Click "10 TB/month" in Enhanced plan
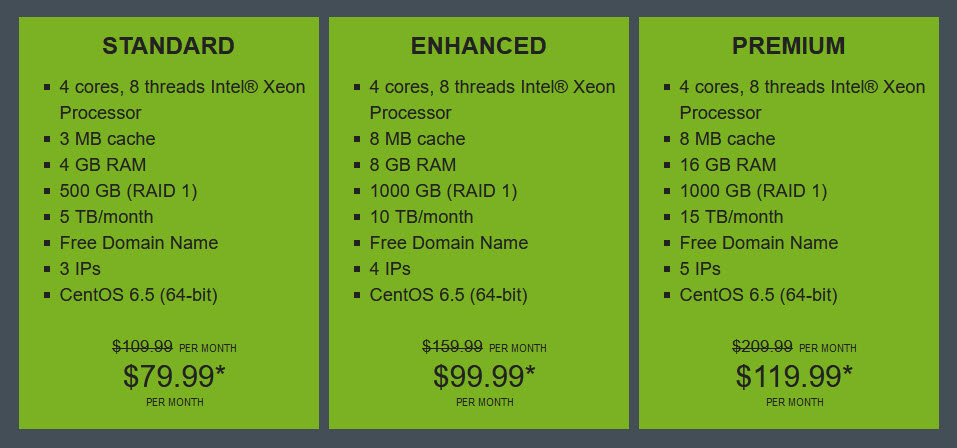Screen dimensions: 957x448 pyautogui.click(x=421, y=217)
